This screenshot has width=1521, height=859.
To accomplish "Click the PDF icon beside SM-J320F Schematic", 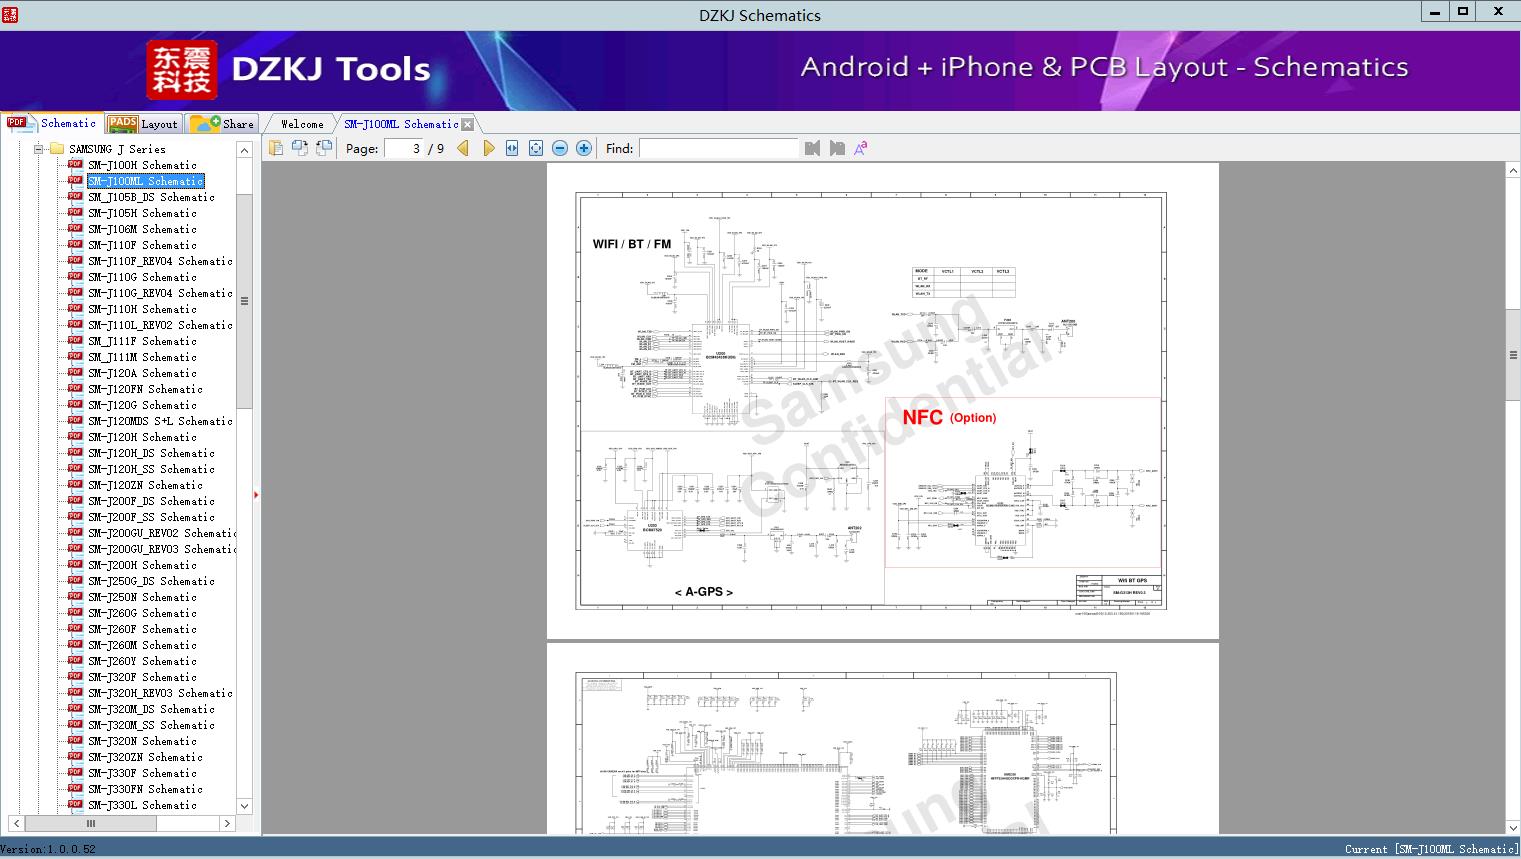I will 75,677.
